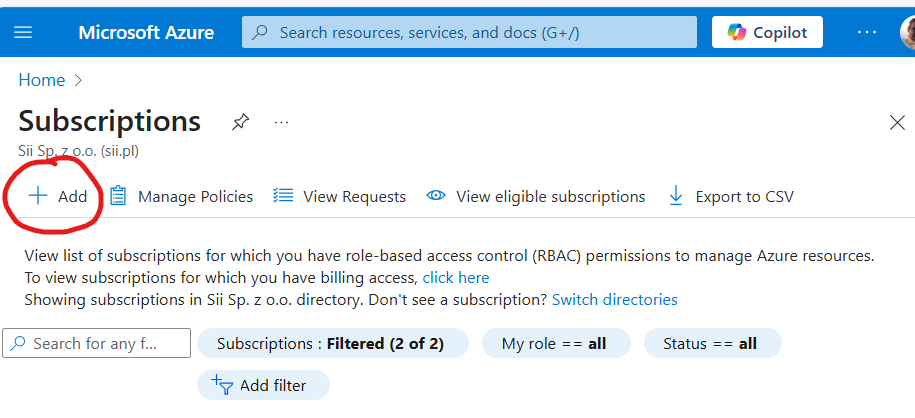Navigate to Home breadcrumb
Viewport: 915px width, 418px height.
point(41,80)
